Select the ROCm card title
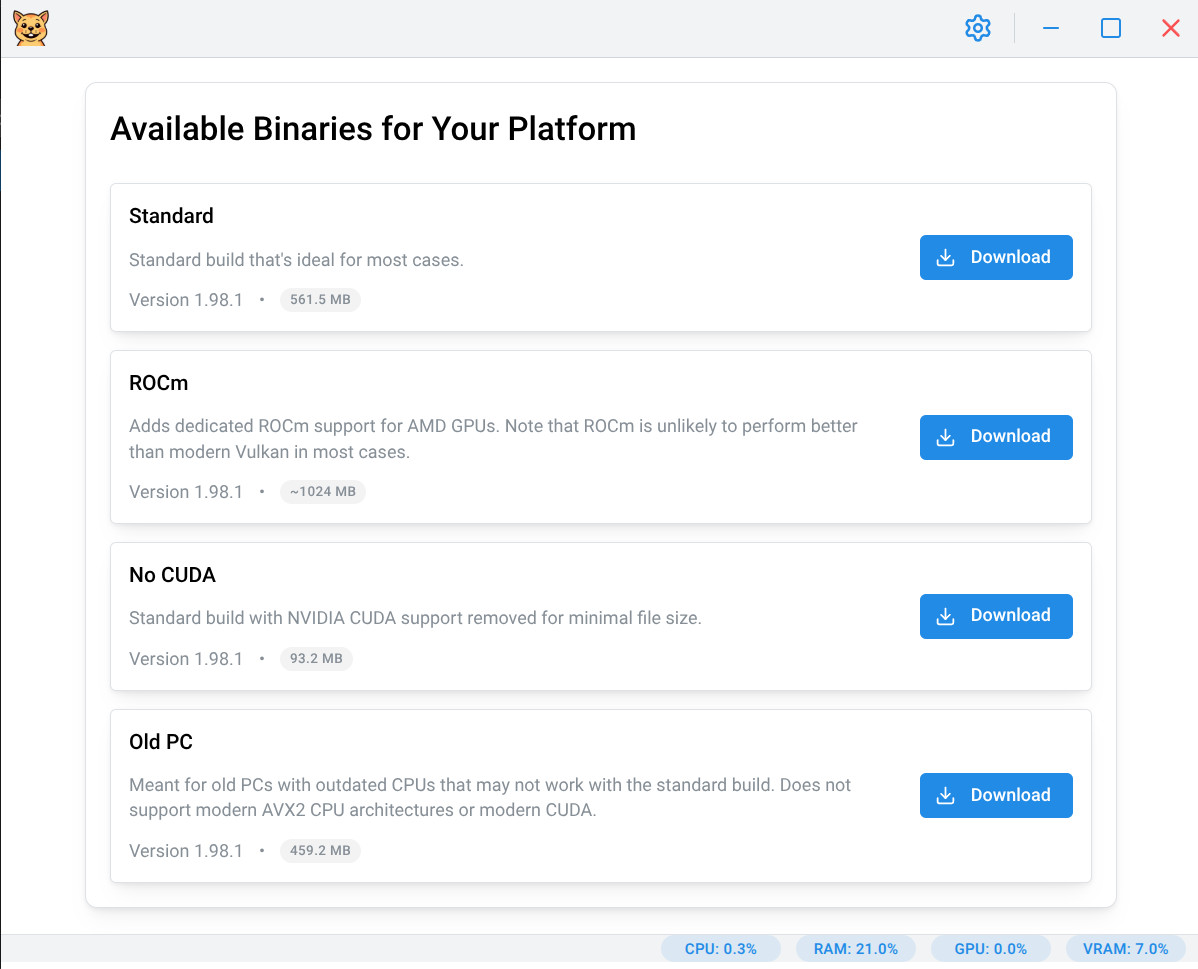1198x969 pixels. (158, 383)
